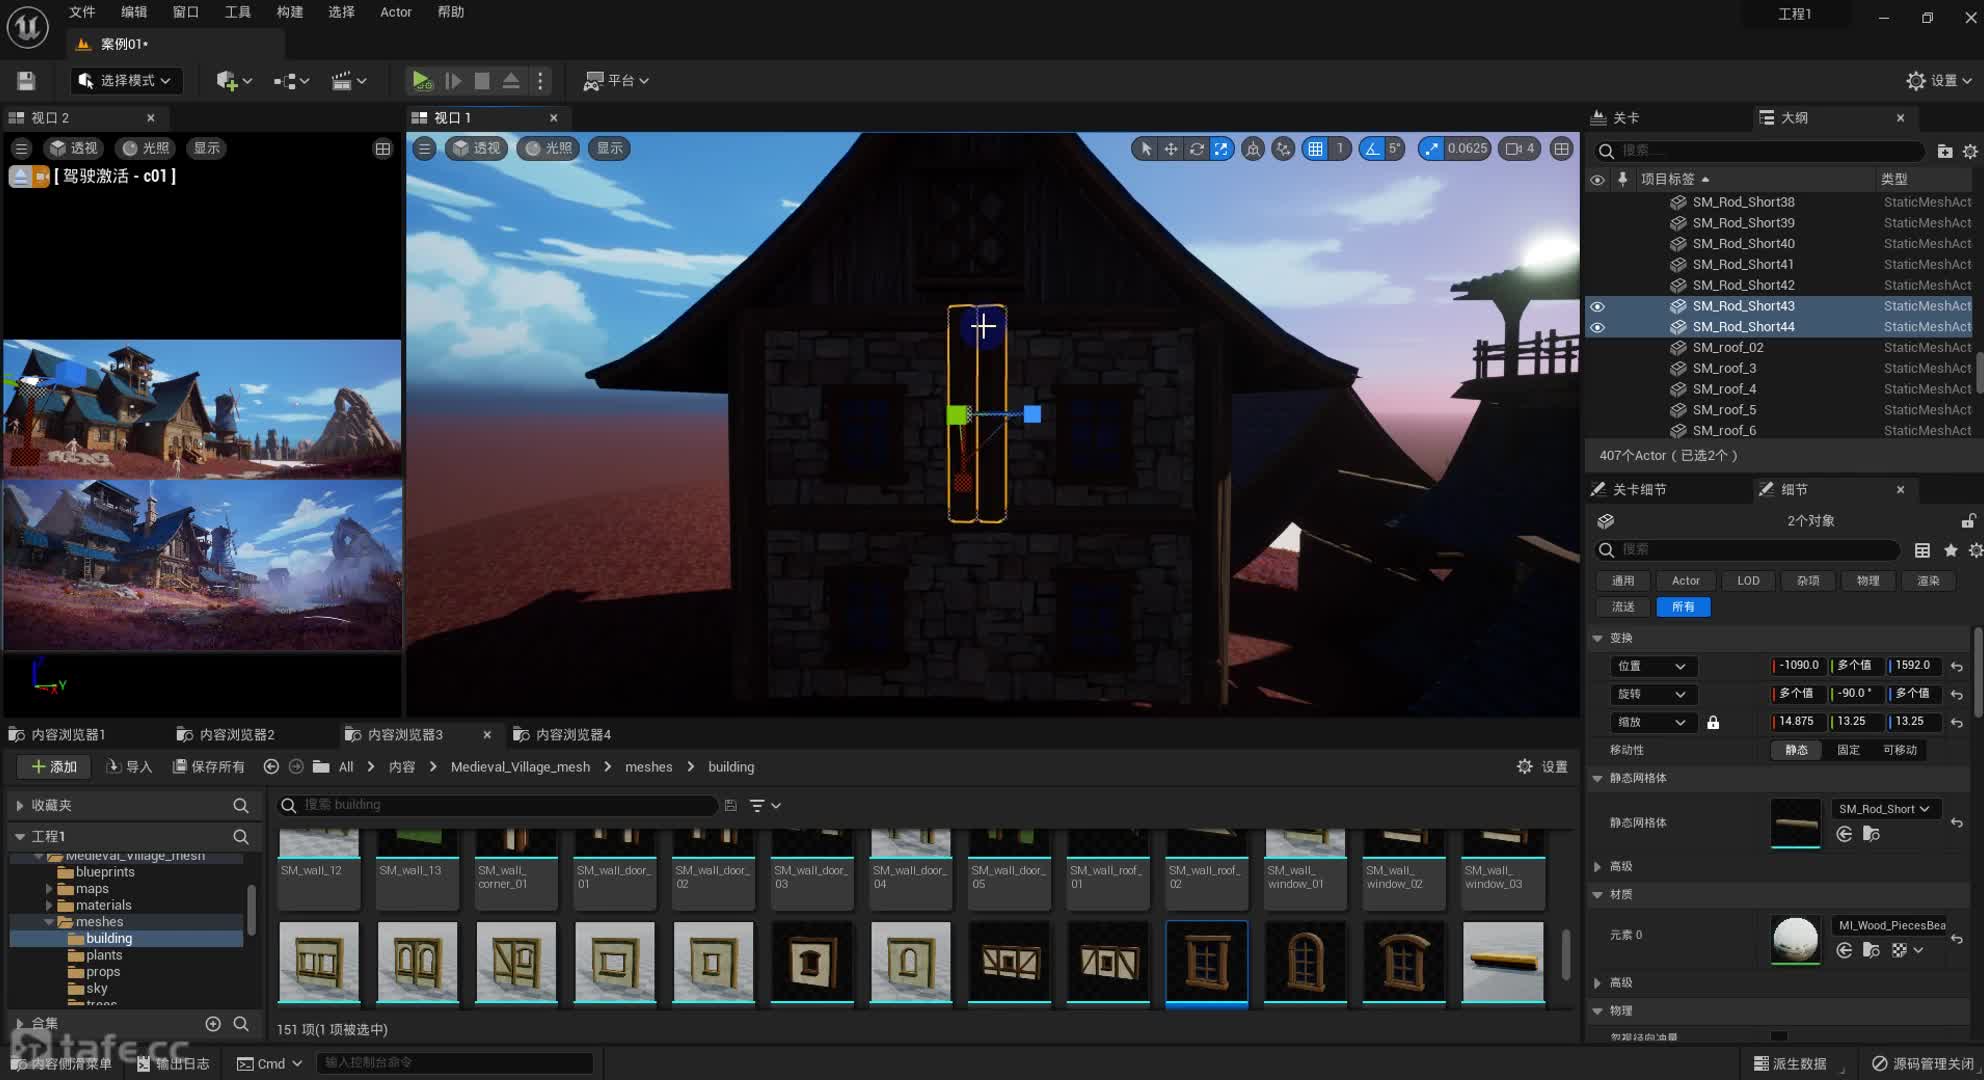Collapse the 变换 transform section
The width and height of the screenshot is (1984, 1080).
click(x=1597, y=638)
